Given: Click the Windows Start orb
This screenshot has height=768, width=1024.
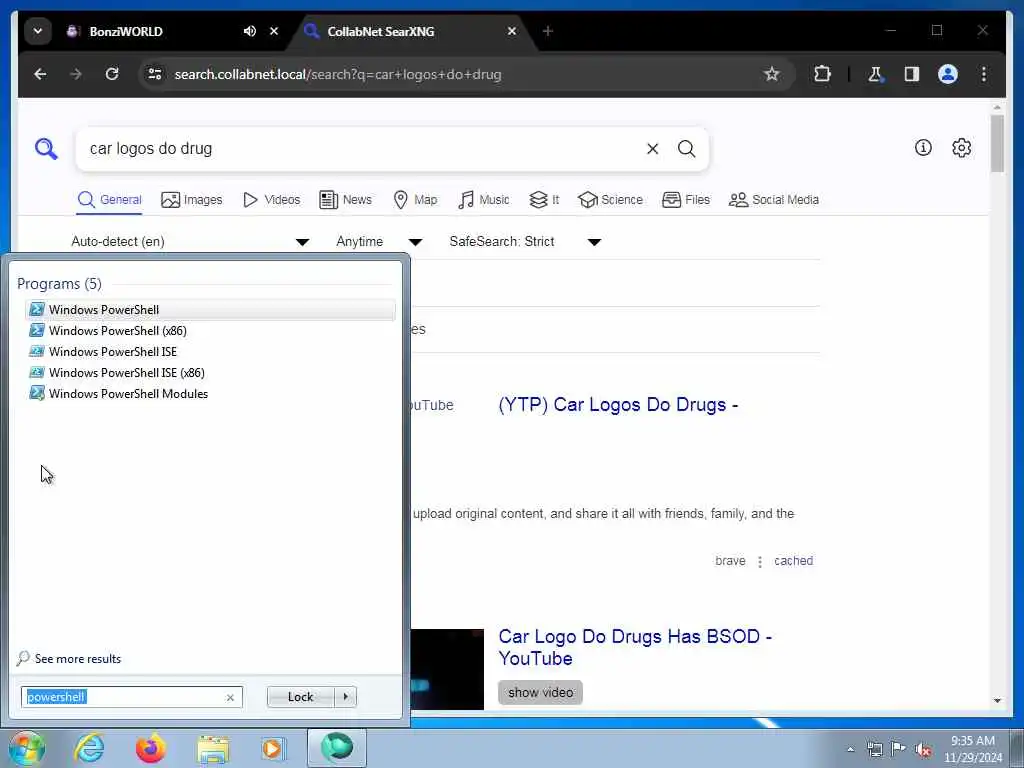Looking at the screenshot, I should click(27, 748).
